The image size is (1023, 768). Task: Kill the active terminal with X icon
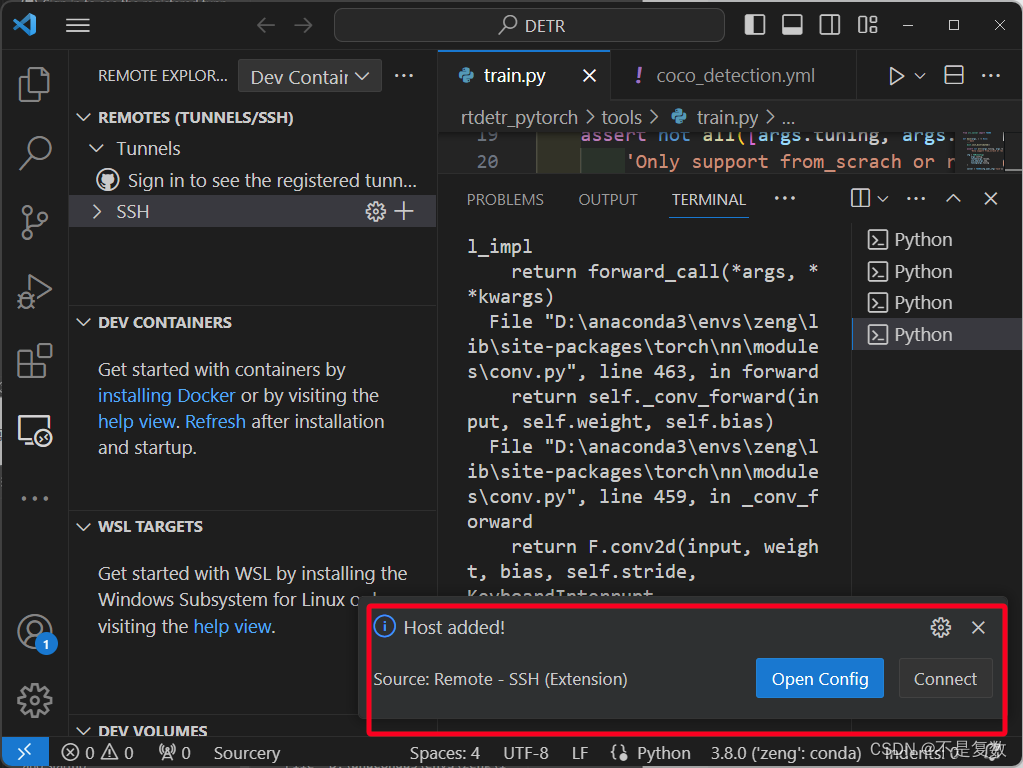pyautogui.click(x=990, y=198)
